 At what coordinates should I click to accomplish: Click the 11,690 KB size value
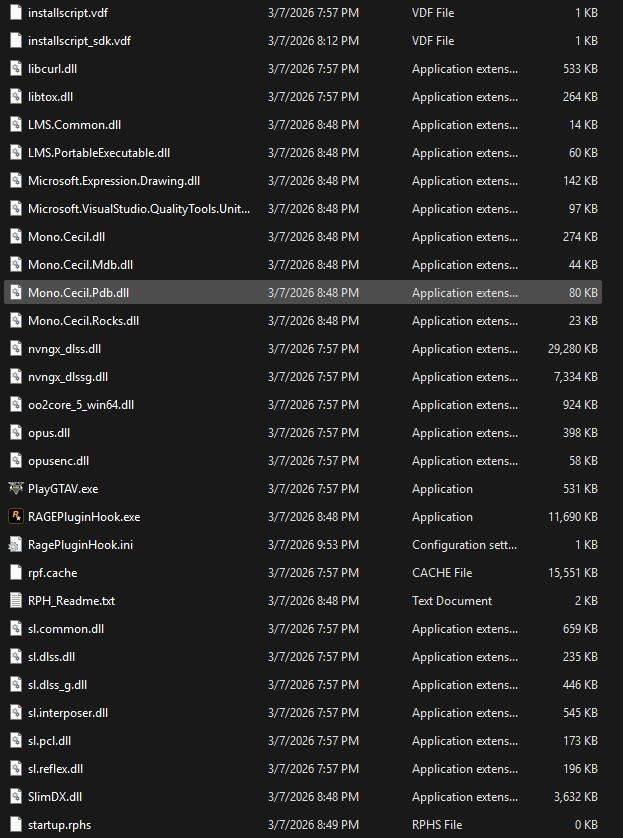click(573, 517)
